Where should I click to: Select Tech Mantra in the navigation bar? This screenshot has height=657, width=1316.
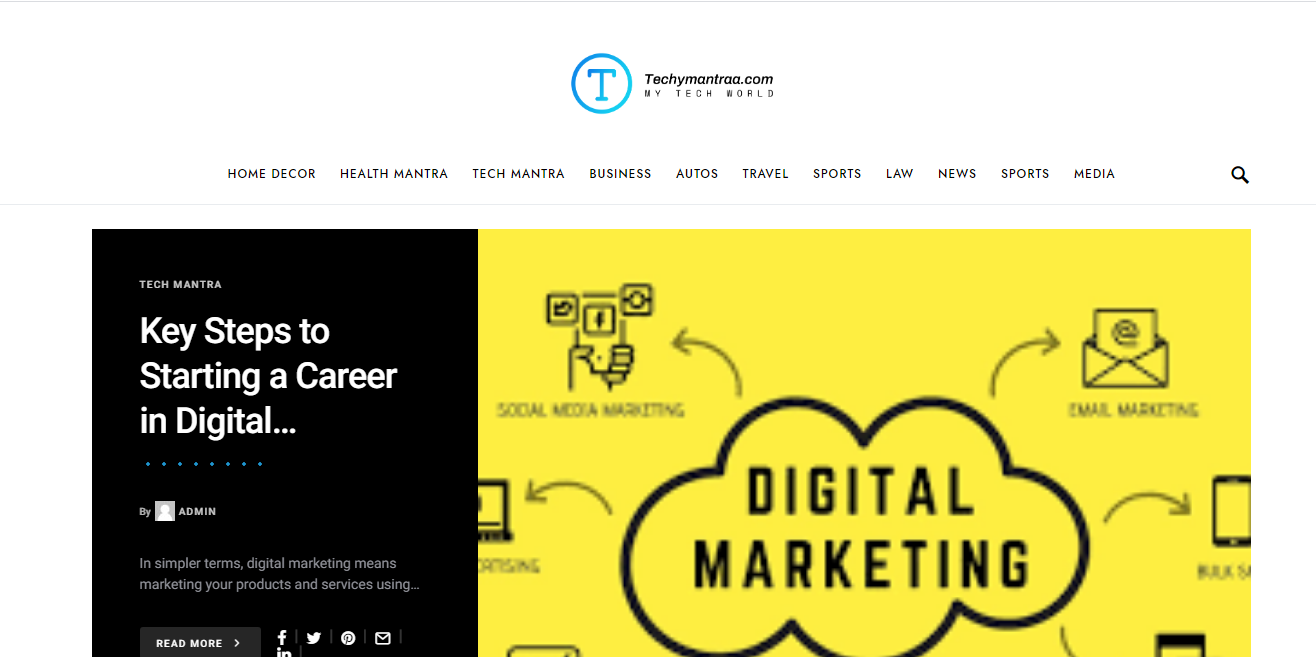518,174
